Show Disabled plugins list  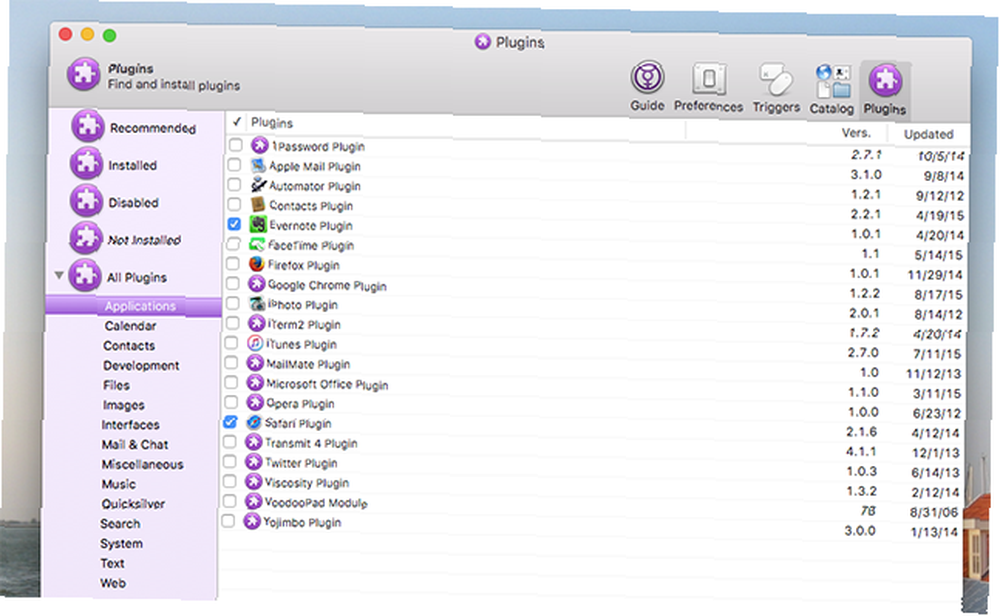(x=133, y=202)
